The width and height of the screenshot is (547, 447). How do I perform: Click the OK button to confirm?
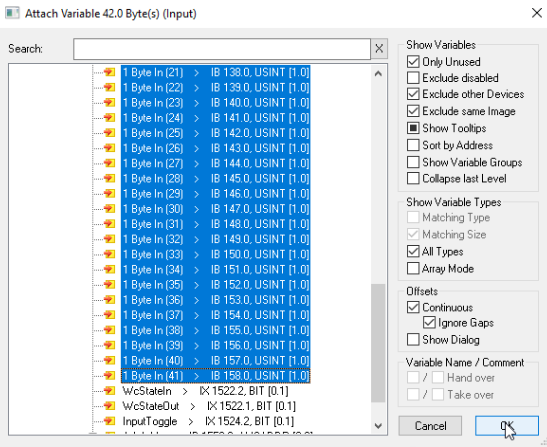[x=507, y=426]
